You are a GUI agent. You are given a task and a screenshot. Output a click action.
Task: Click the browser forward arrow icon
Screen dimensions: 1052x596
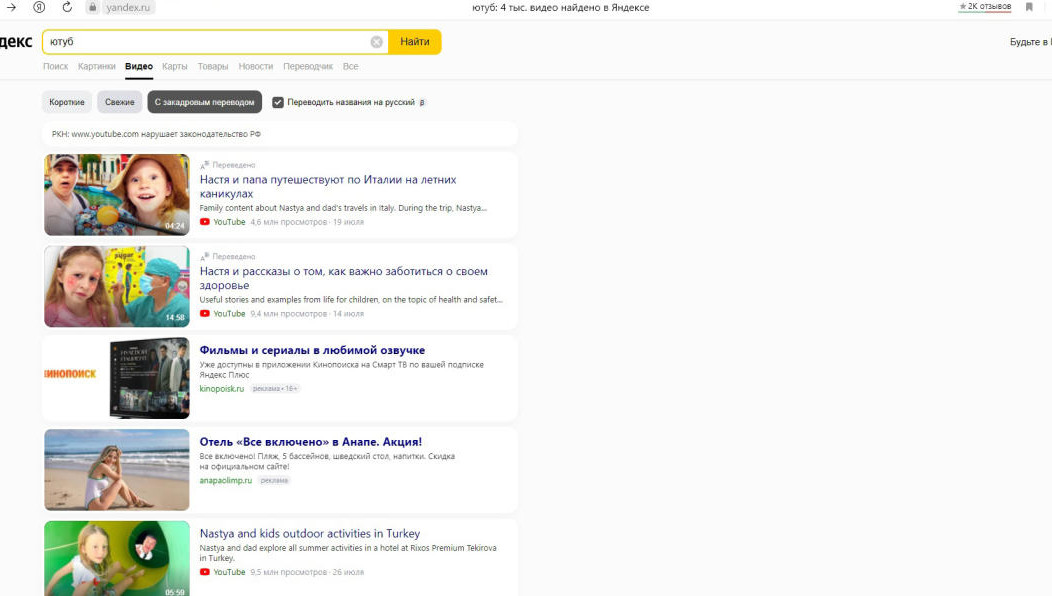pyautogui.click(x=12, y=7)
